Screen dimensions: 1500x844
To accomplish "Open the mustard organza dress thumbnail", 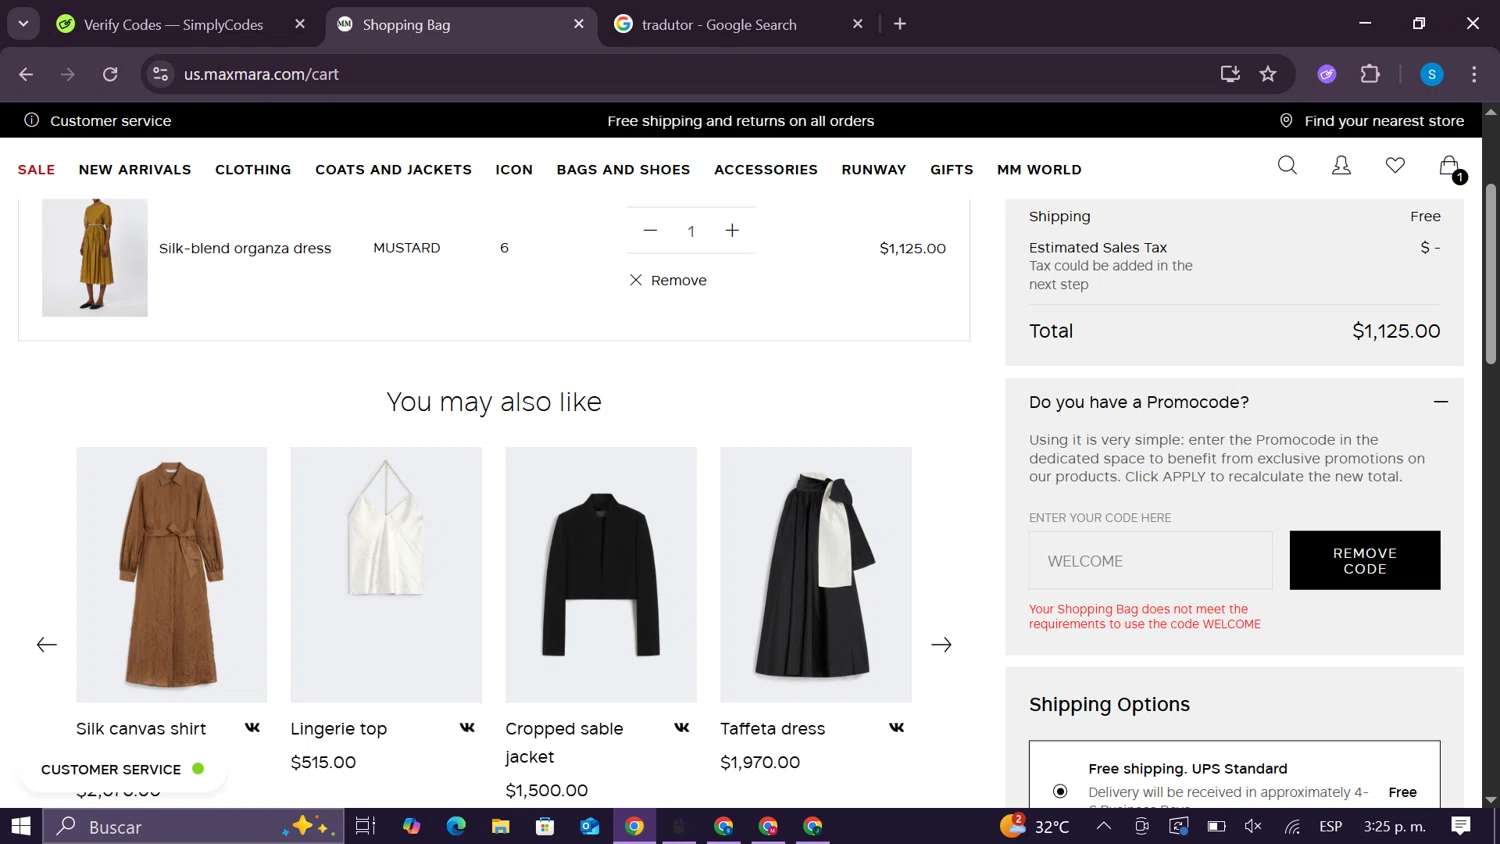I will (x=95, y=258).
